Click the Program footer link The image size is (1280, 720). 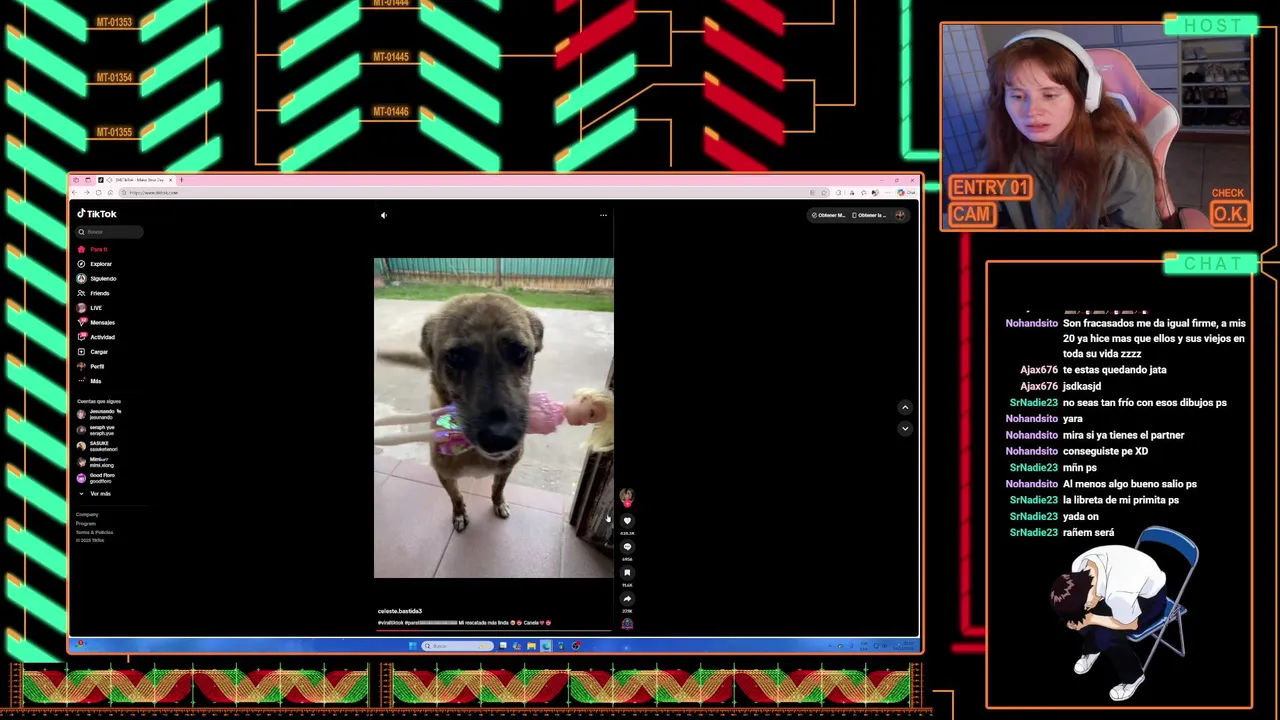(86, 523)
